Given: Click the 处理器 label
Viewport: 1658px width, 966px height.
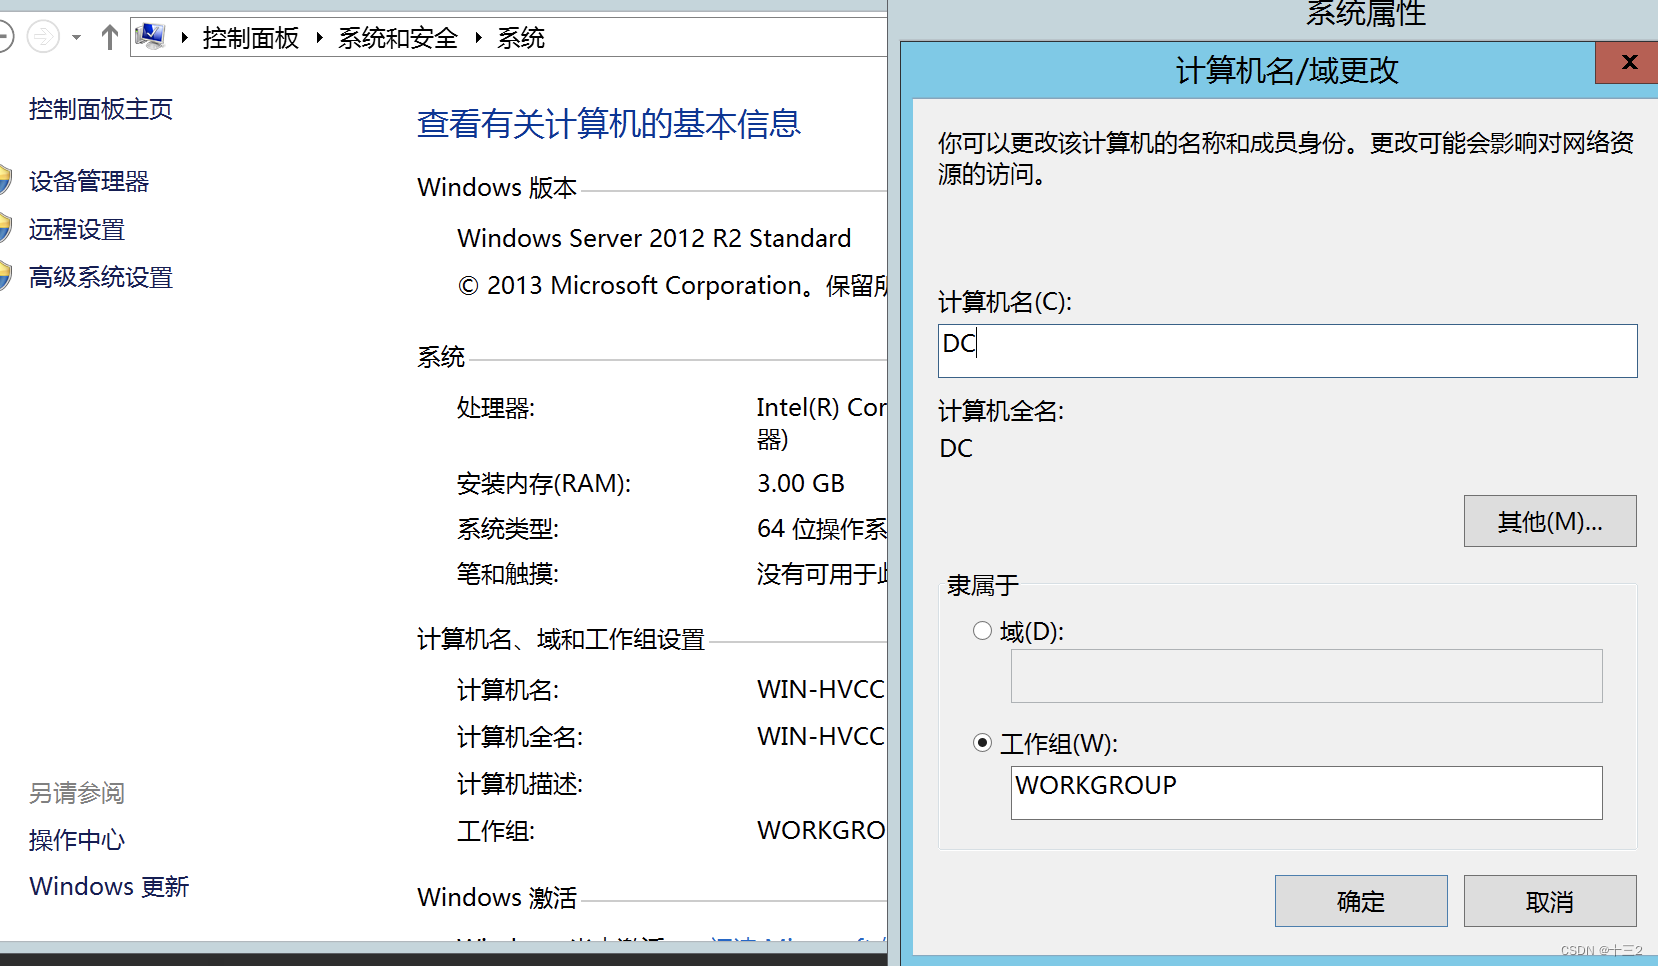Looking at the screenshot, I should (x=496, y=408).
